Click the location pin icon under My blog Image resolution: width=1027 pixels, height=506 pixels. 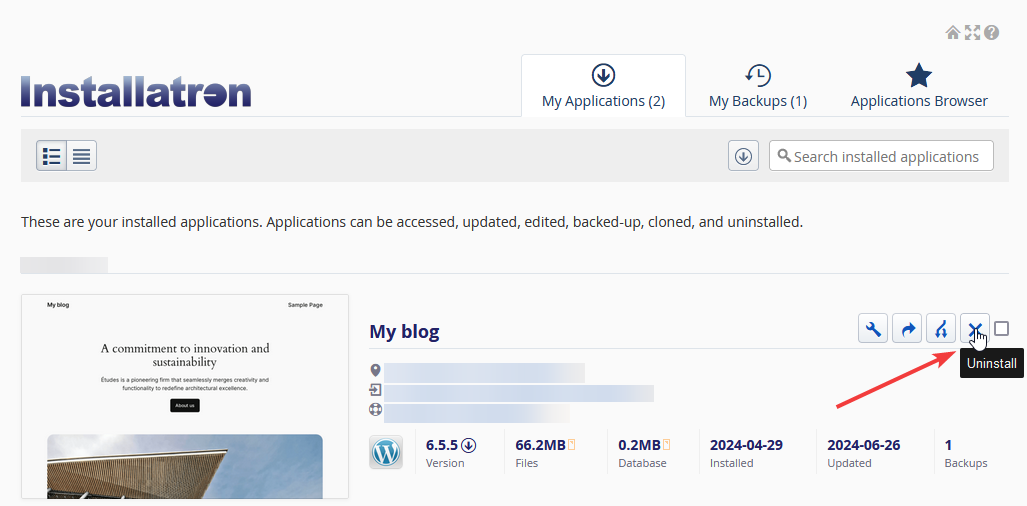tap(375, 372)
